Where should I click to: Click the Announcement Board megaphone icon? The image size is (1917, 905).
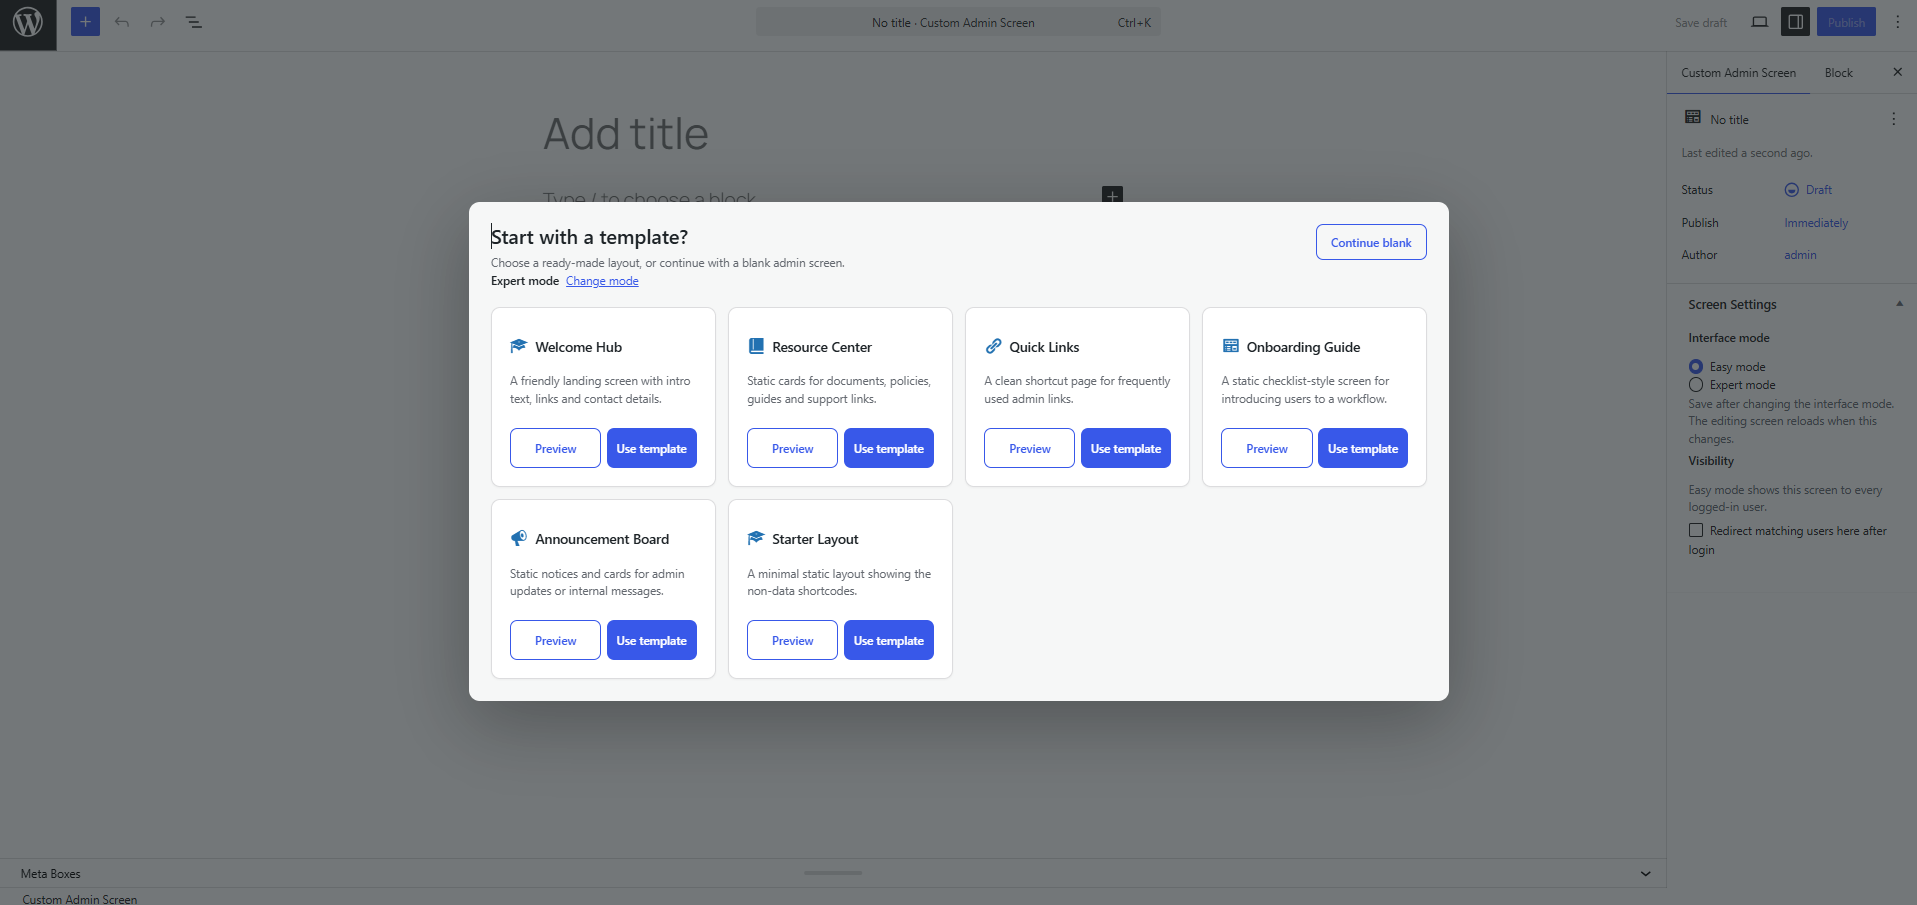pos(518,538)
